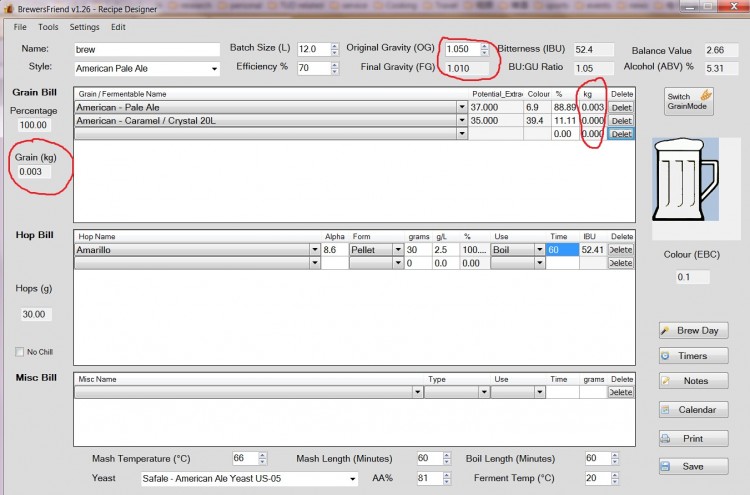Delete the Amarillo hop row

pos(621,250)
